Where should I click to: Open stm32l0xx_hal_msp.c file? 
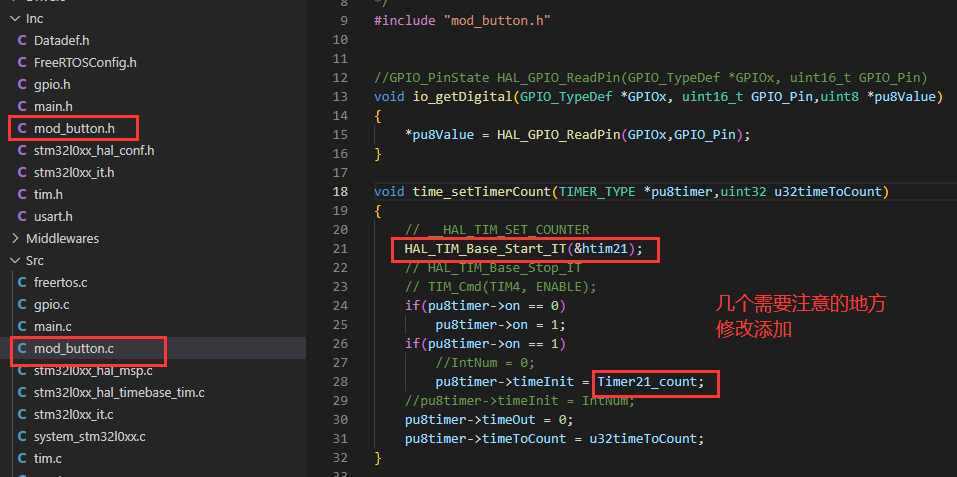(x=93, y=370)
